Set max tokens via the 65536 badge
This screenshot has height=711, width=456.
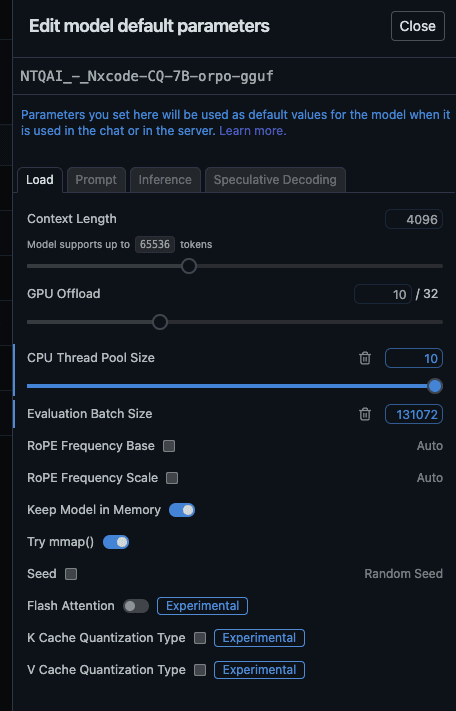pos(155,244)
